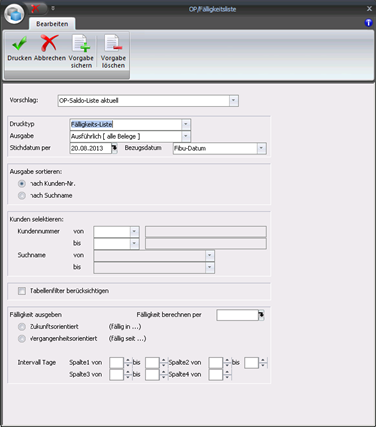Click the Spalte1 von spinner arrows

[128, 363]
